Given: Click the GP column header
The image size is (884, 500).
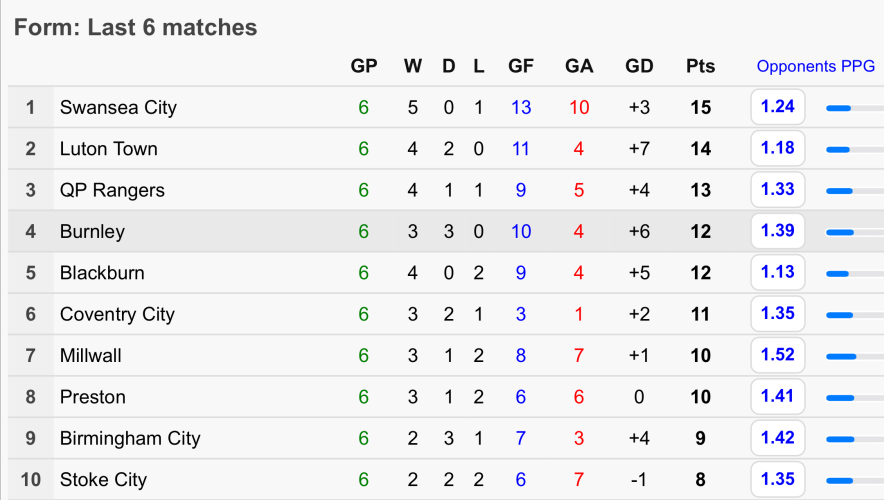Looking at the screenshot, I should tap(363, 67).
